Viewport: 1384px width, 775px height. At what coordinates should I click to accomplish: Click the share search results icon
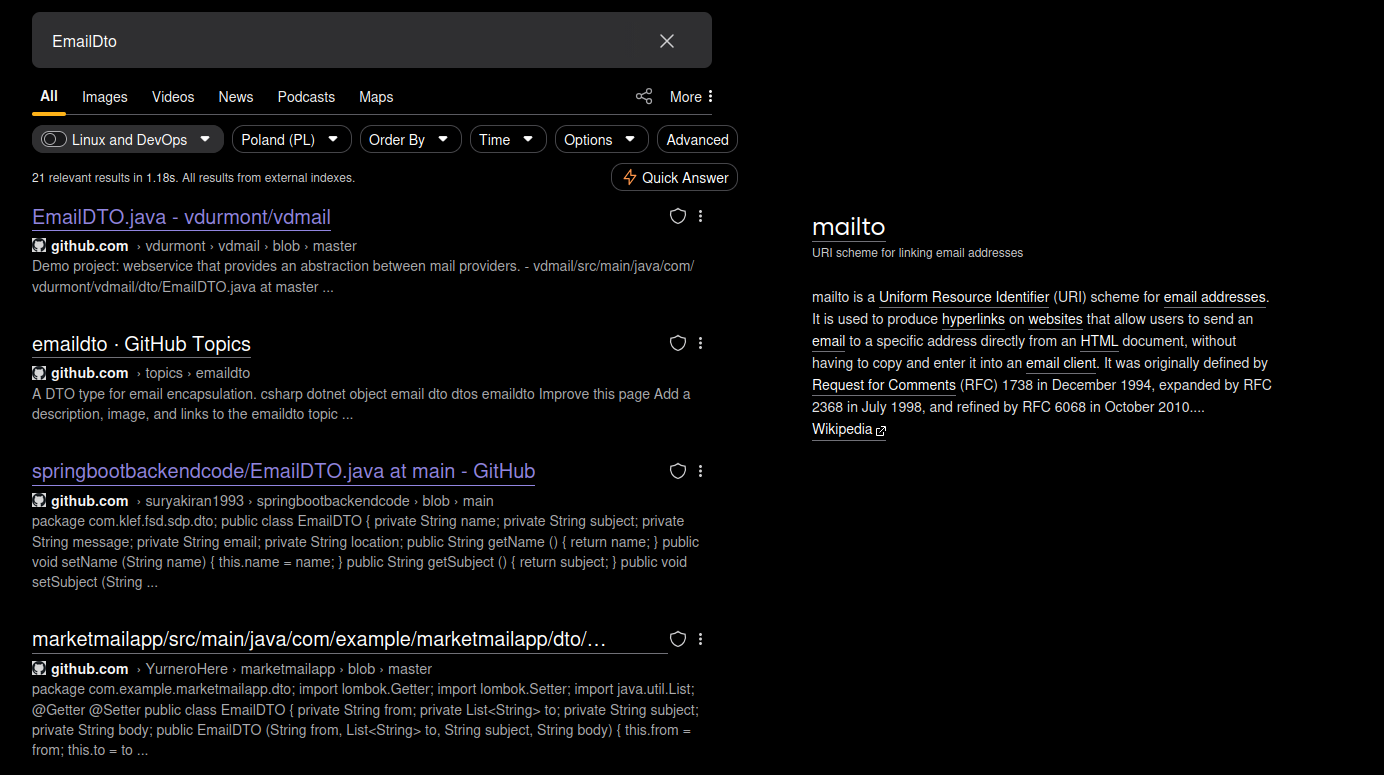(643, 95)
